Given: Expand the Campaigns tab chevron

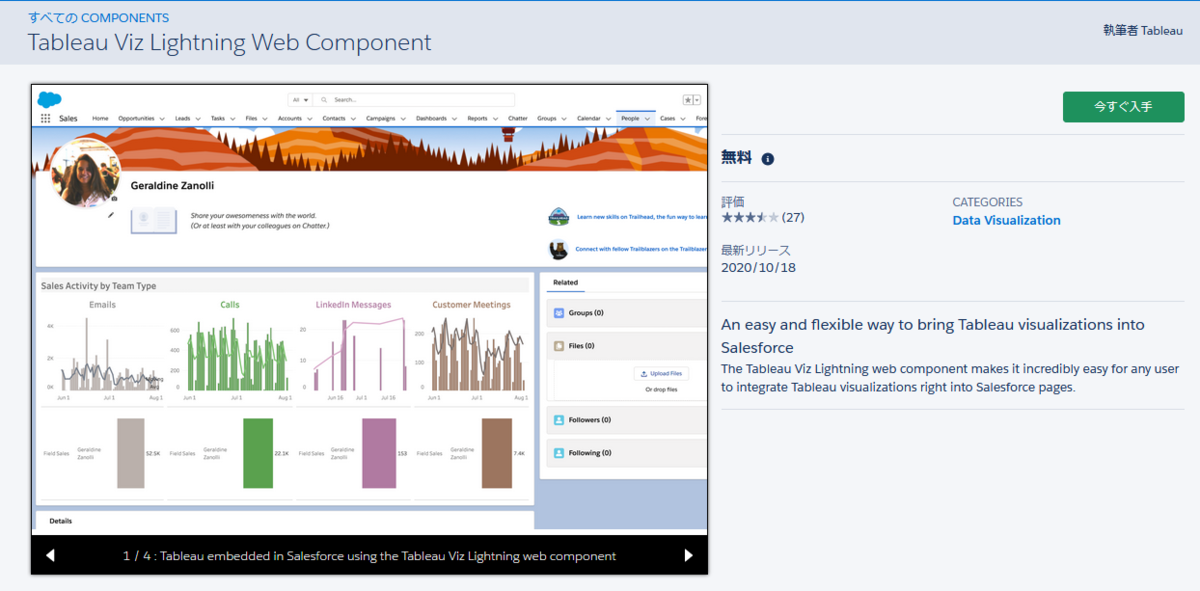Looking at the screenshot, I should (x=402, y=119).
